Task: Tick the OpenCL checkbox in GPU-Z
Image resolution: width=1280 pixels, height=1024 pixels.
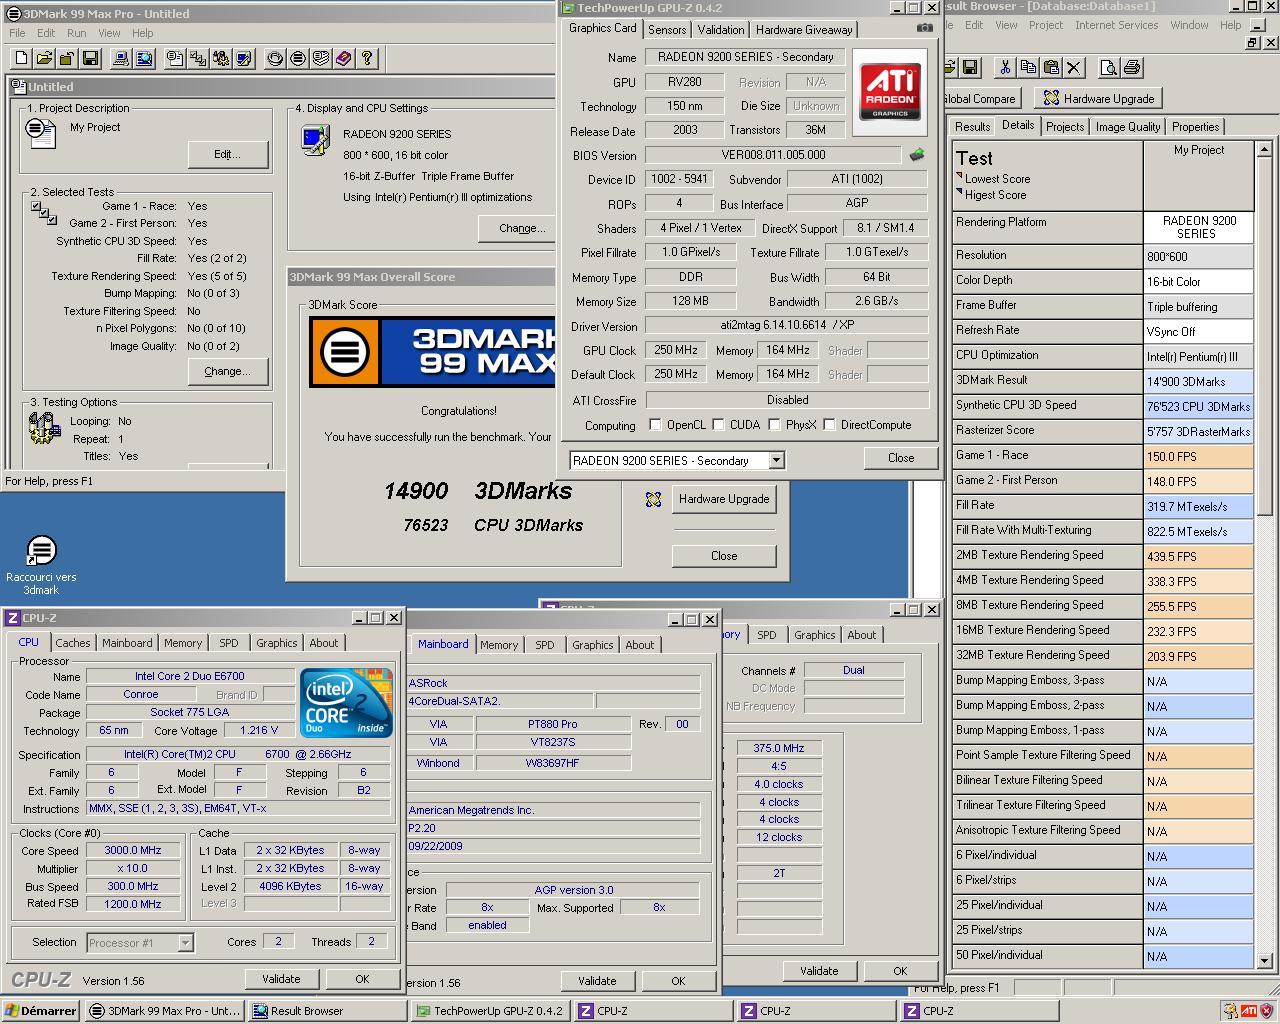Action: coord(655,425)
